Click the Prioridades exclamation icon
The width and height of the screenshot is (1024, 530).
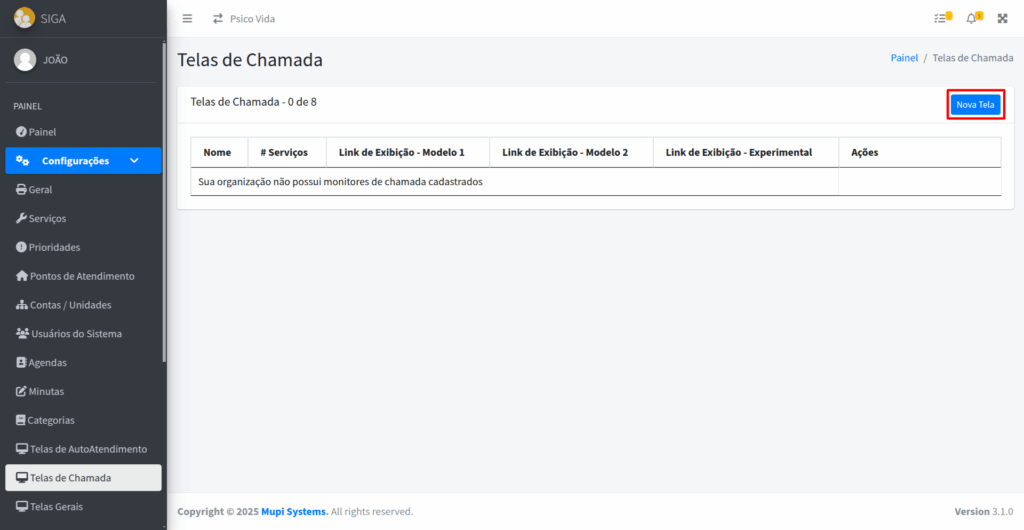[x=21, y=247]
